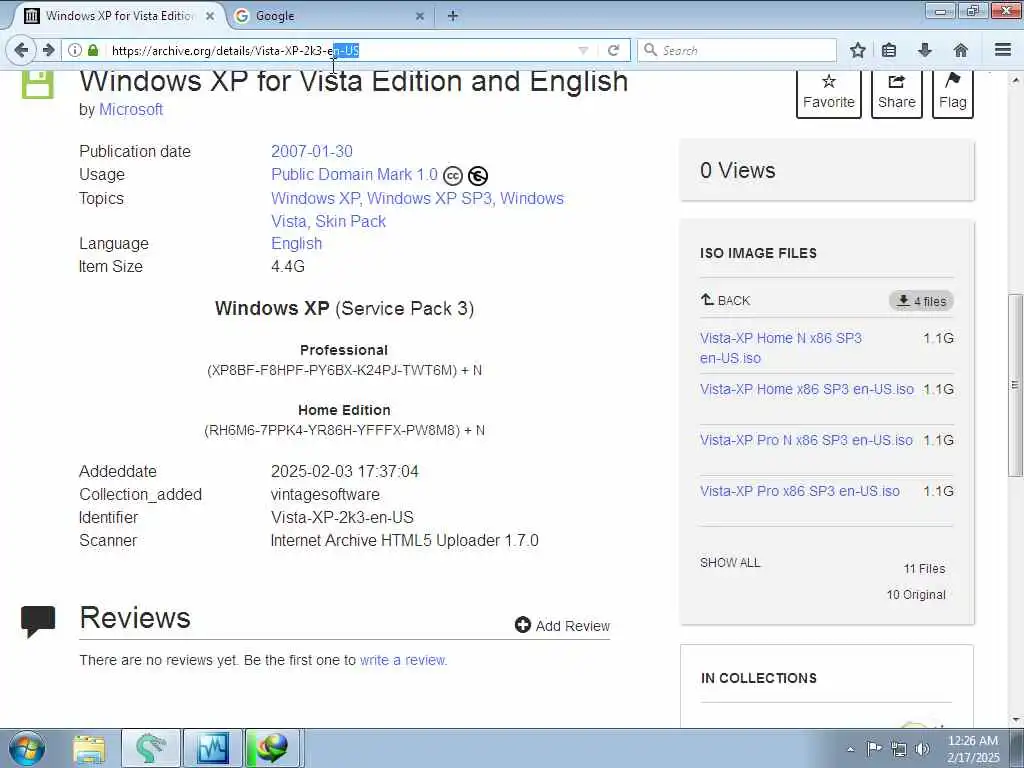The height and width of the screenshot is (768, 1024).
Task: Click the Professional product key text
Action: [x=344, y=370]
